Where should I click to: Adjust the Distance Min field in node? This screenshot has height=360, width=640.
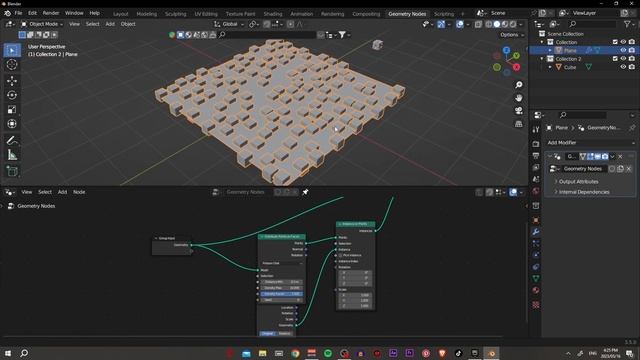click(281, 282)
